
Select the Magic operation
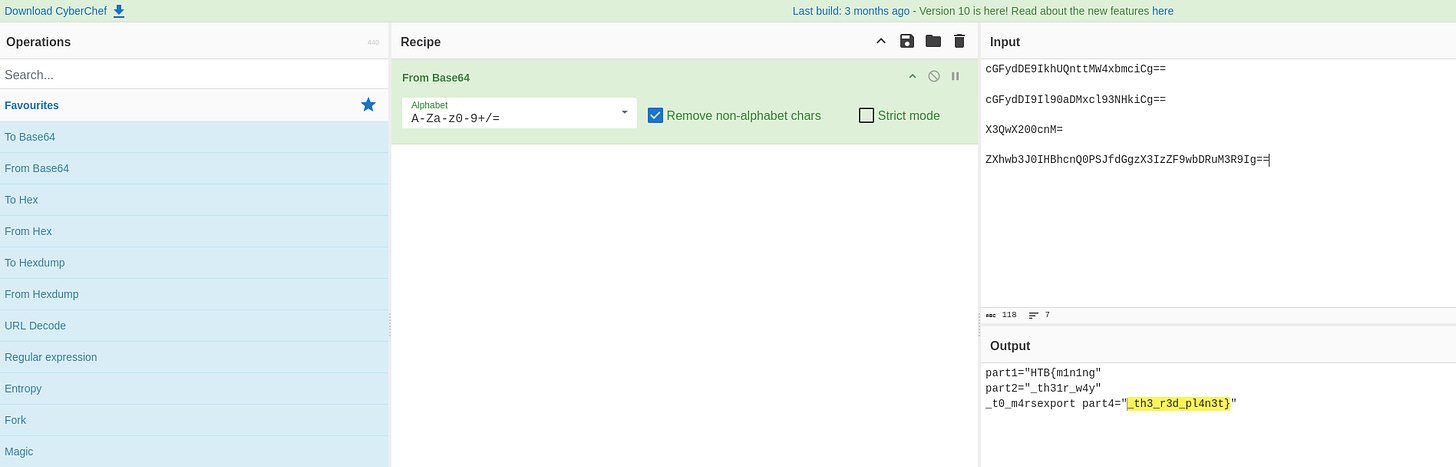(194, 451)
